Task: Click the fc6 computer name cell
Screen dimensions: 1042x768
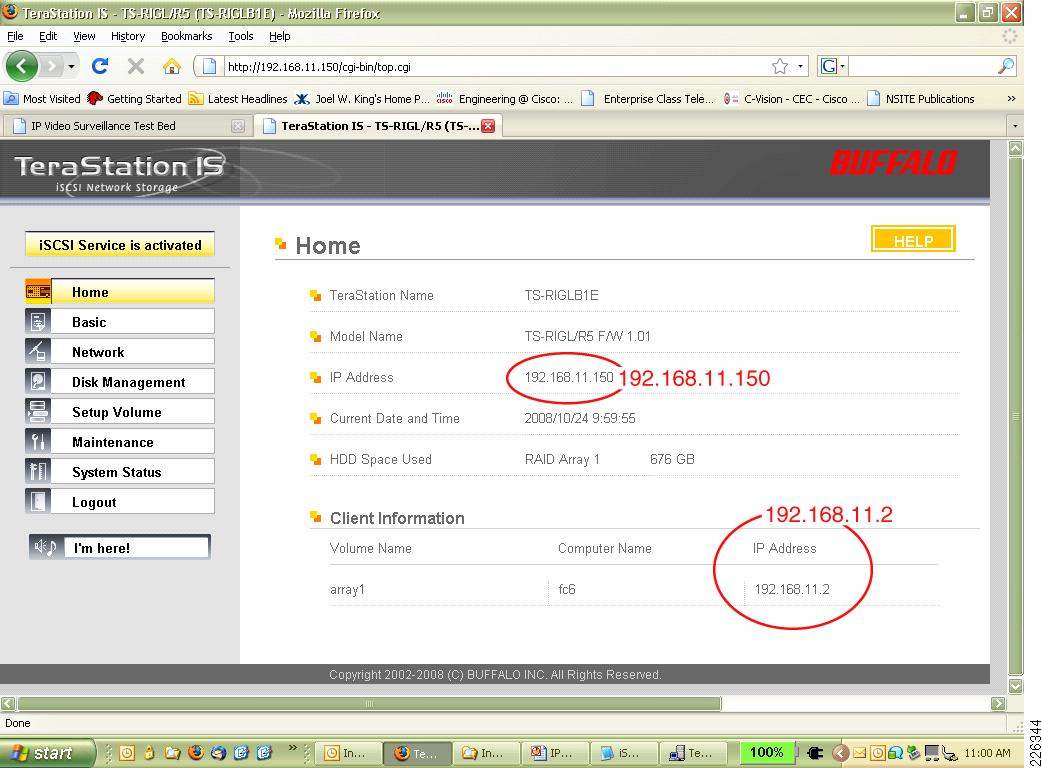Action: 567,589
